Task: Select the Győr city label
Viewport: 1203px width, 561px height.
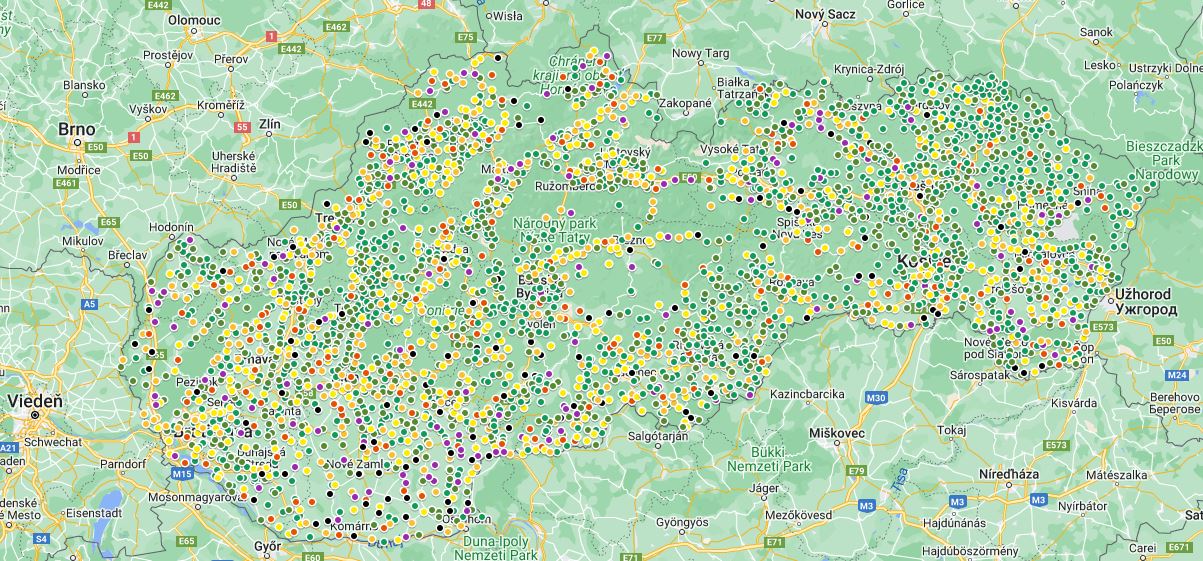Action: pyautogui.click(x=268, y=546)
